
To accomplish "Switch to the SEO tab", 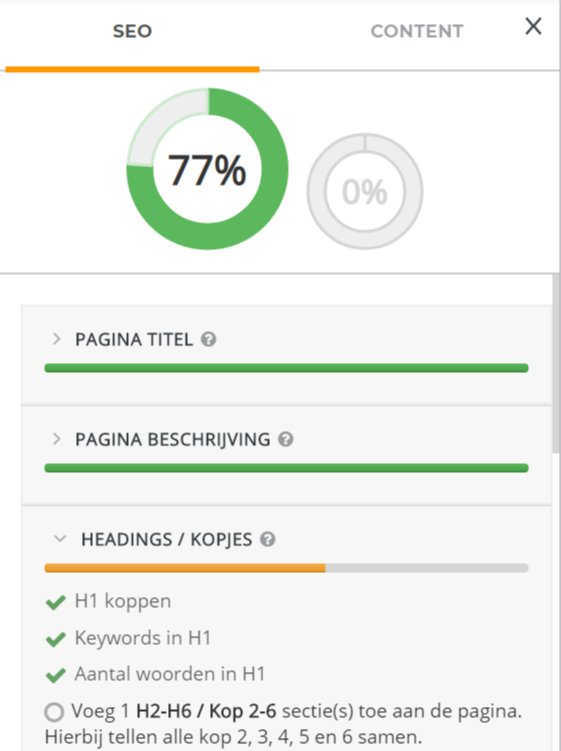I will (x=132, y=32).
